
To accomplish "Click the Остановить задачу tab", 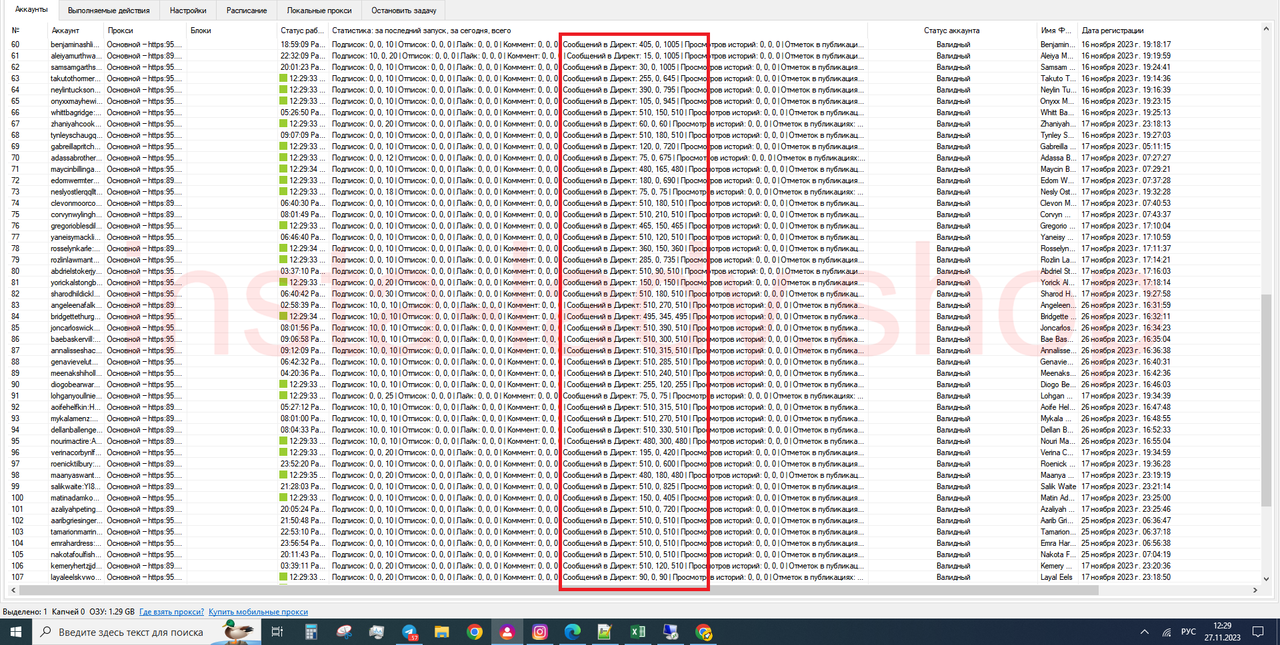I will coord(405,11).
